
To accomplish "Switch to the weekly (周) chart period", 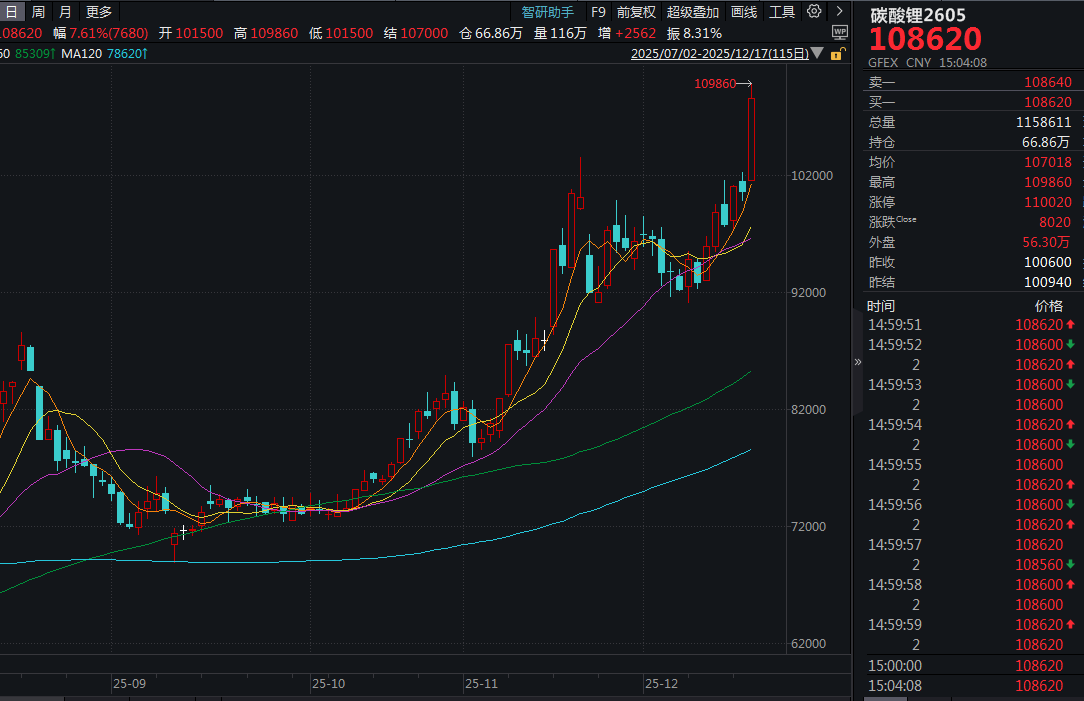I will tap(38, 12).
